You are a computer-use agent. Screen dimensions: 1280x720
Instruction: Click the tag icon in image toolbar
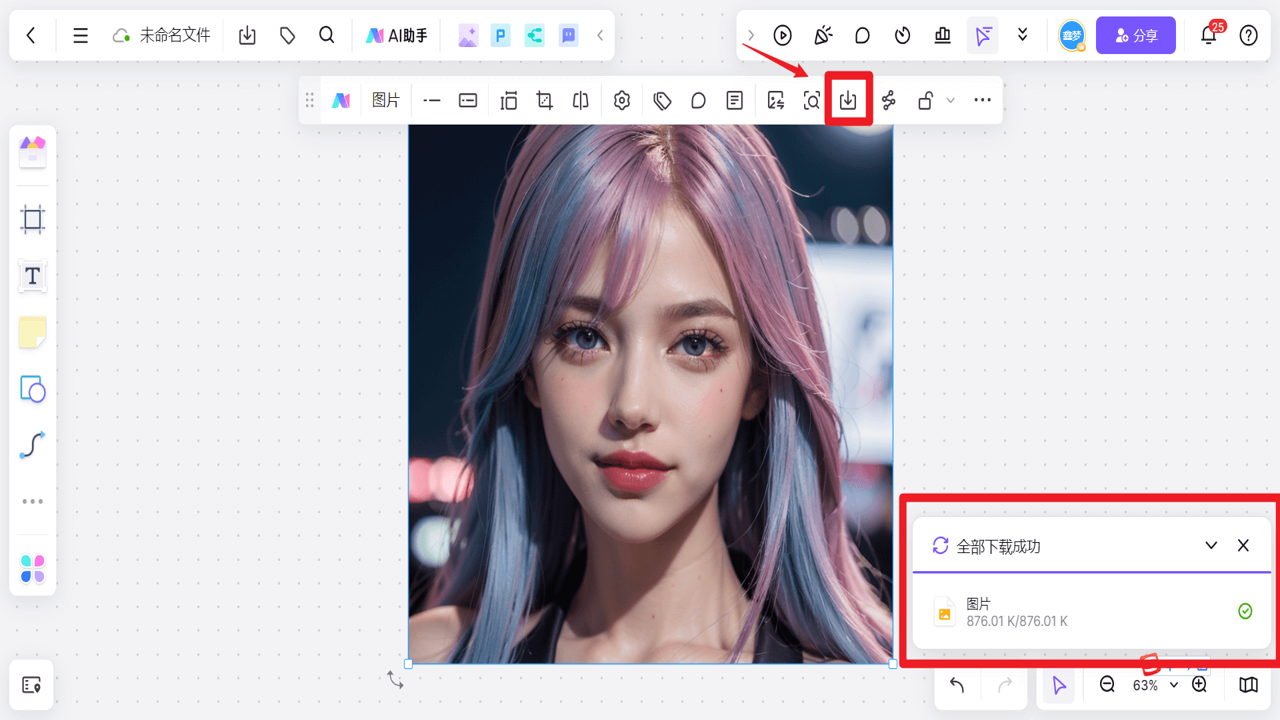(x=662, y=100)
